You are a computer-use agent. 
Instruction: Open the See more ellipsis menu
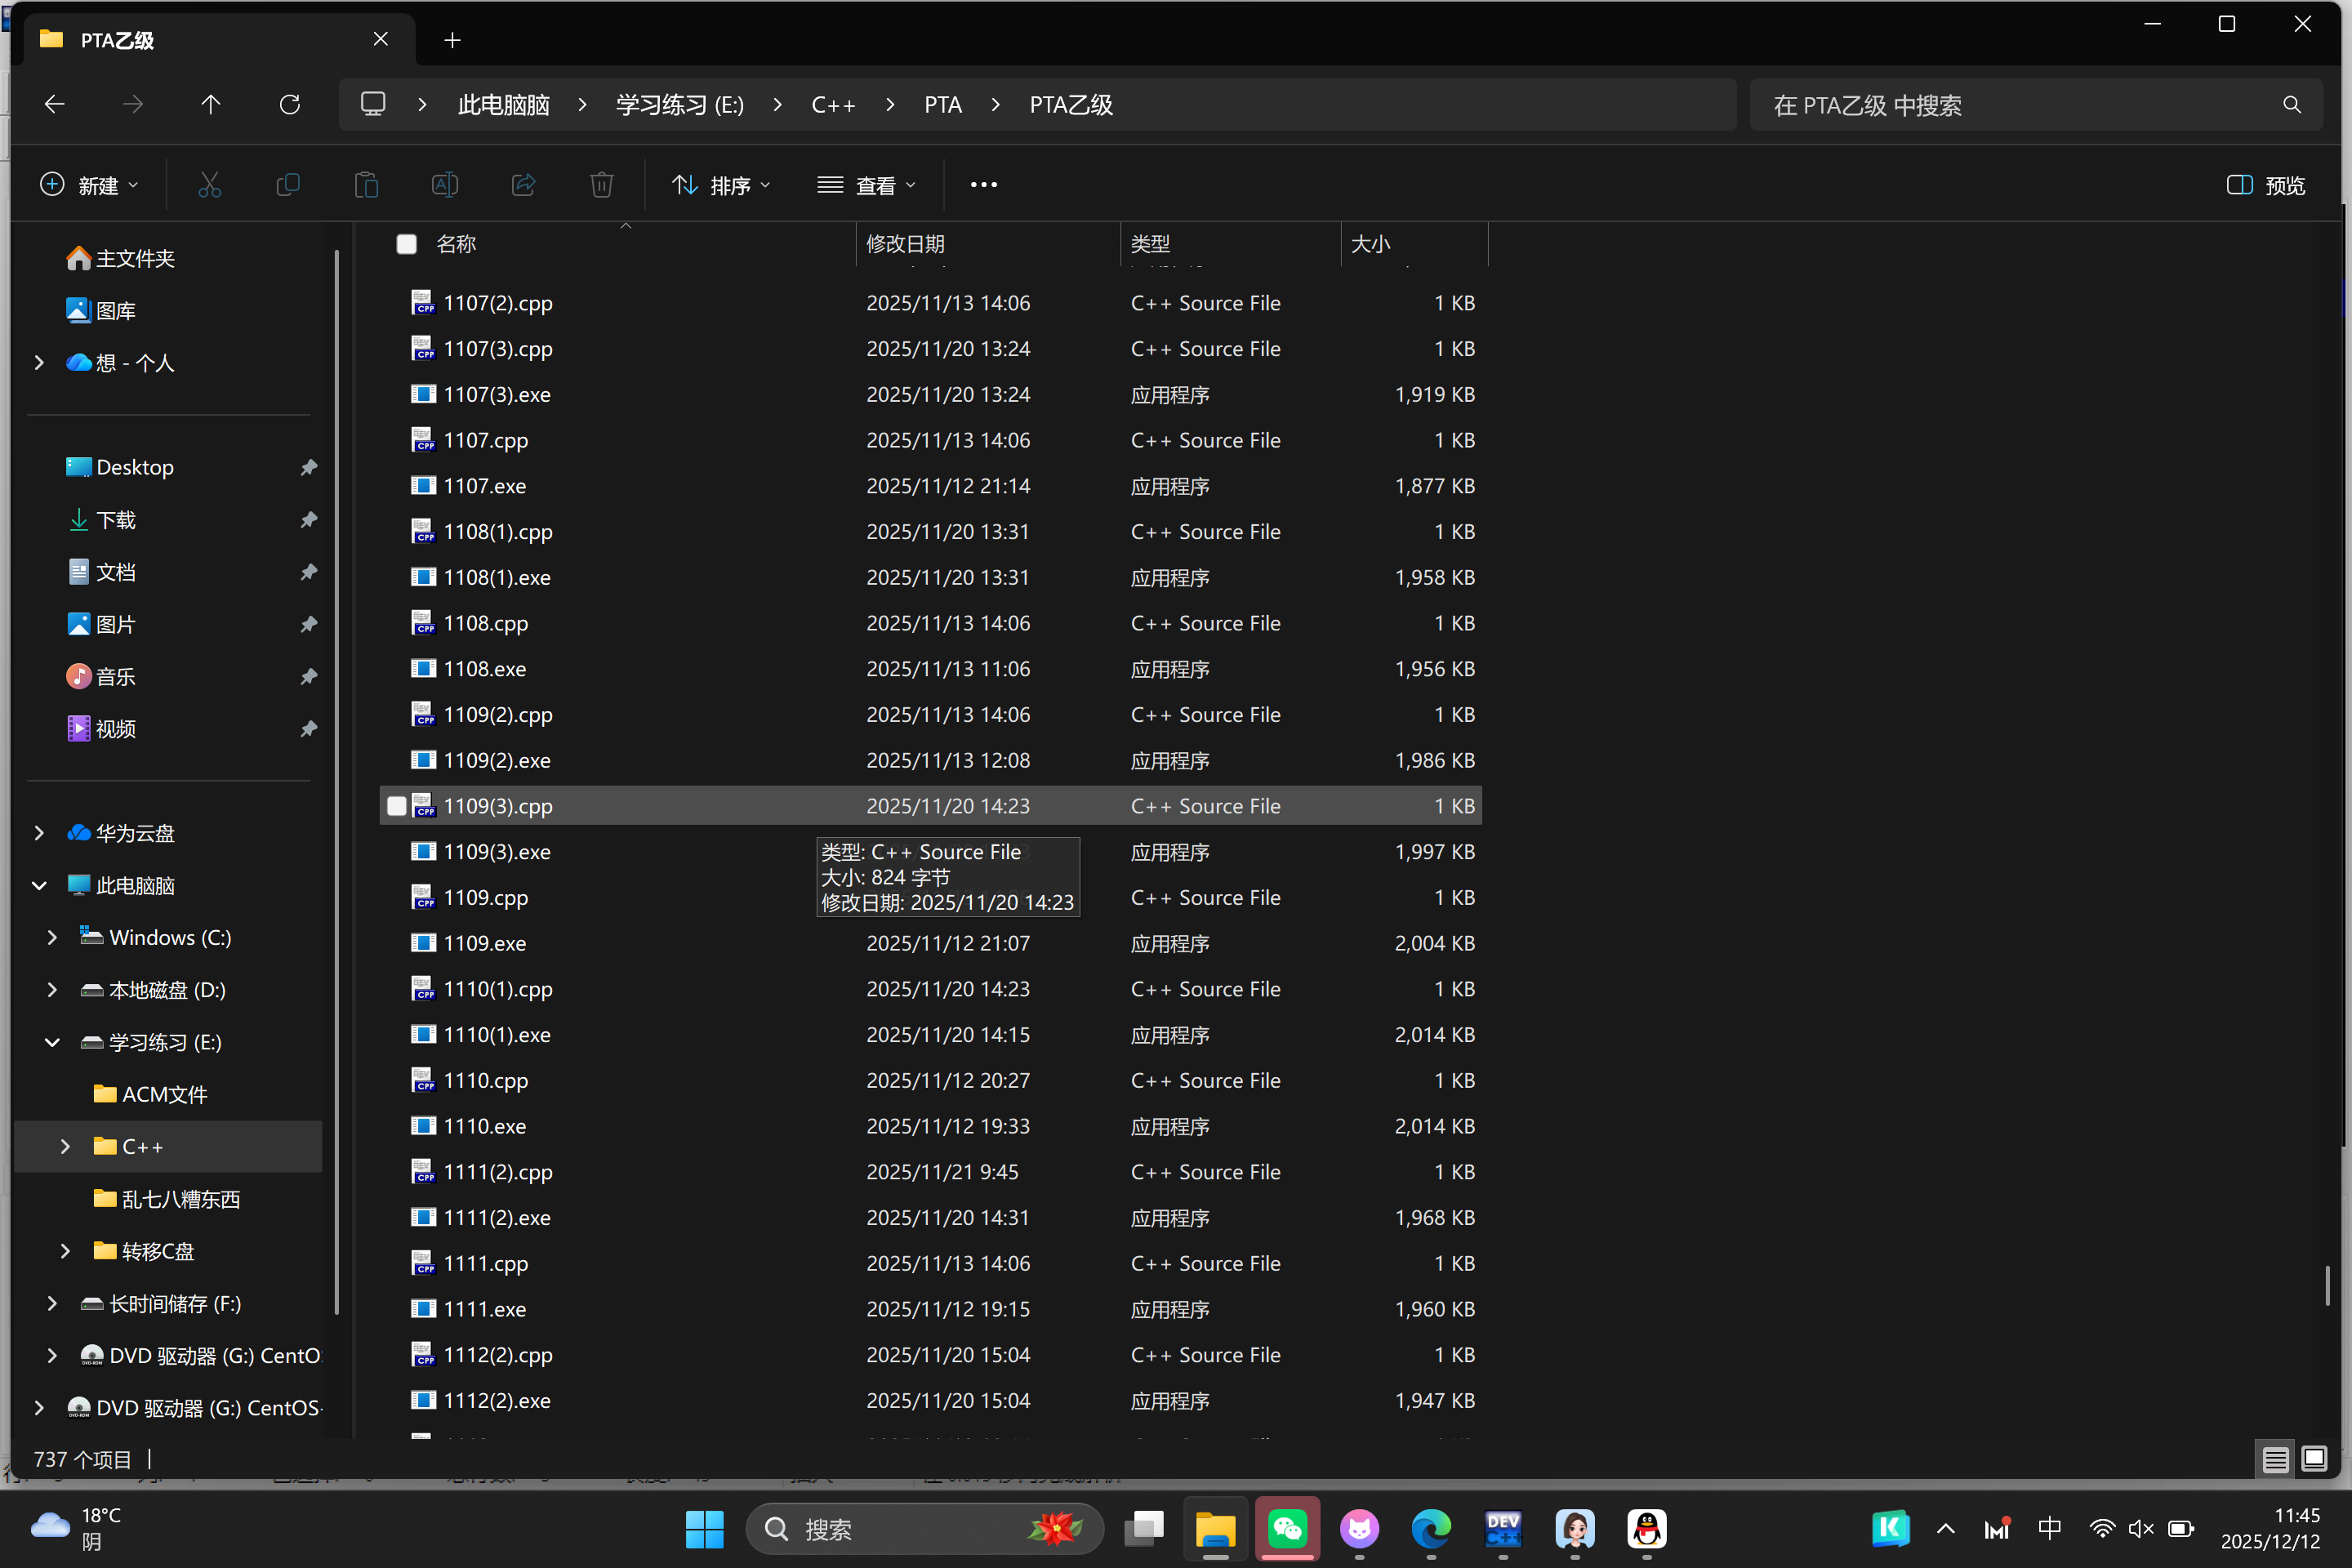tap(983, 185)
